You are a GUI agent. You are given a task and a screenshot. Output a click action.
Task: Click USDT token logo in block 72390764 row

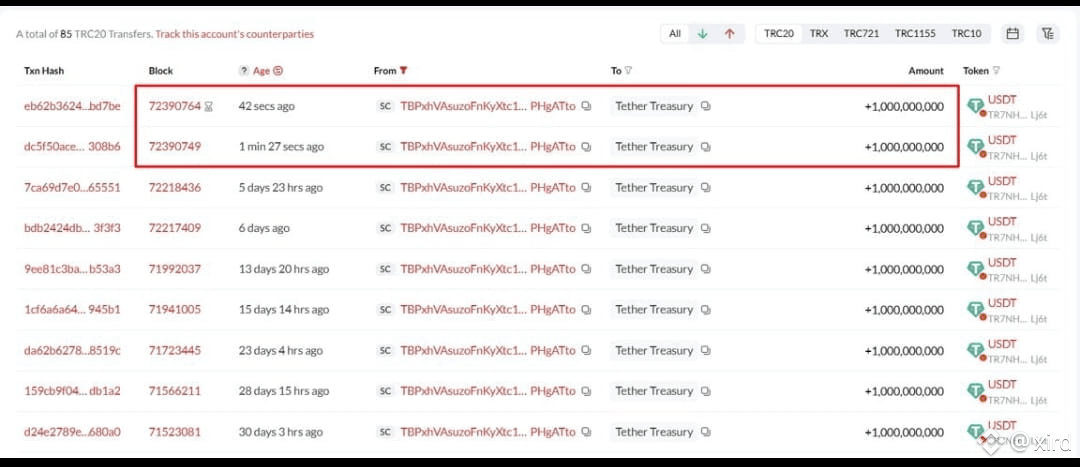click(x=976, y=107)
